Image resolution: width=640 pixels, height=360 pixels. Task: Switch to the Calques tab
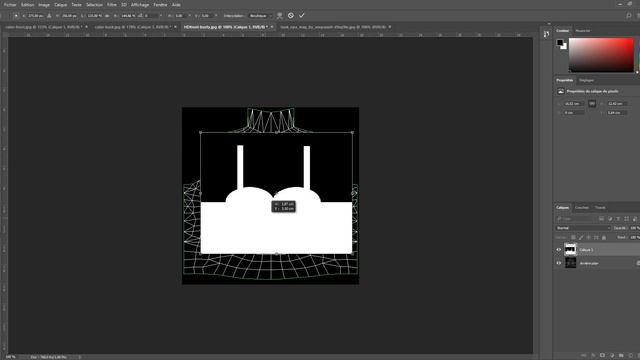click(x=562, y=207)
